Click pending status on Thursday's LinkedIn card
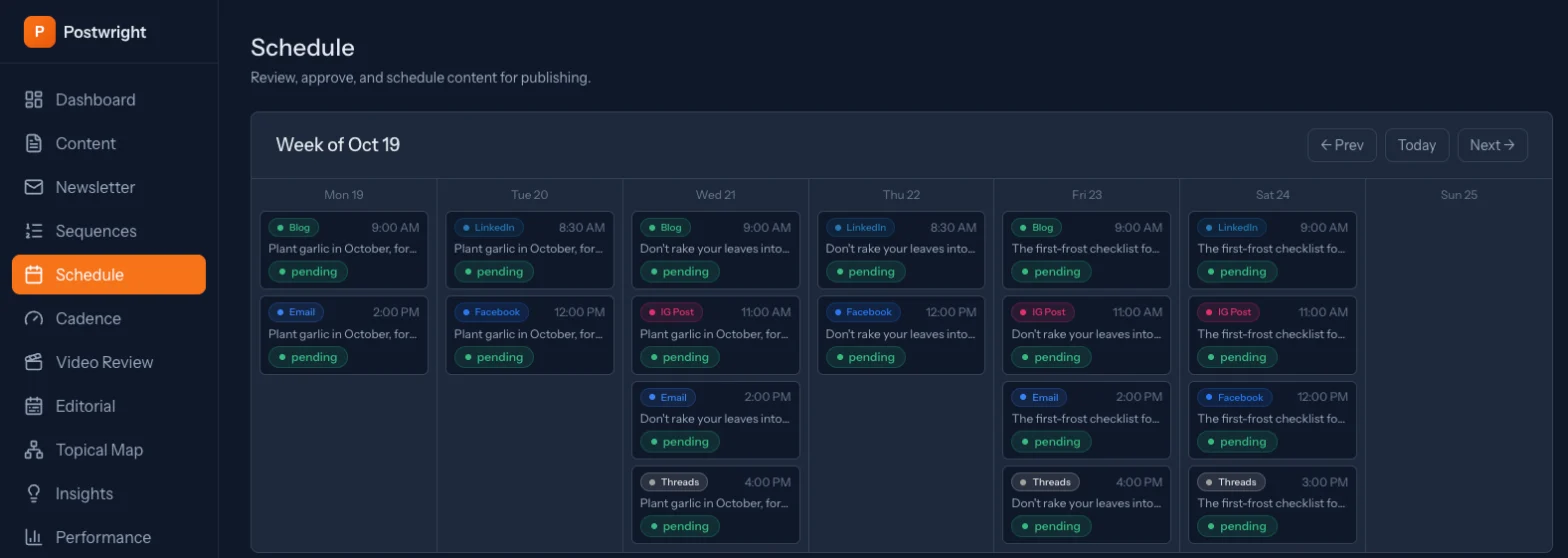The height and width of the screenshot is (558, 1568). coord(865,272)
